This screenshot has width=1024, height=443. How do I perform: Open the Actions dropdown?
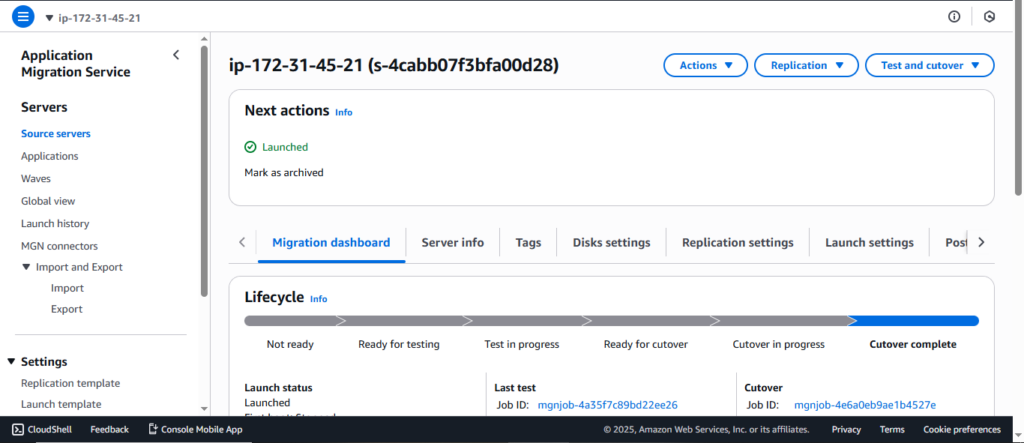click(x=705, y=65)
